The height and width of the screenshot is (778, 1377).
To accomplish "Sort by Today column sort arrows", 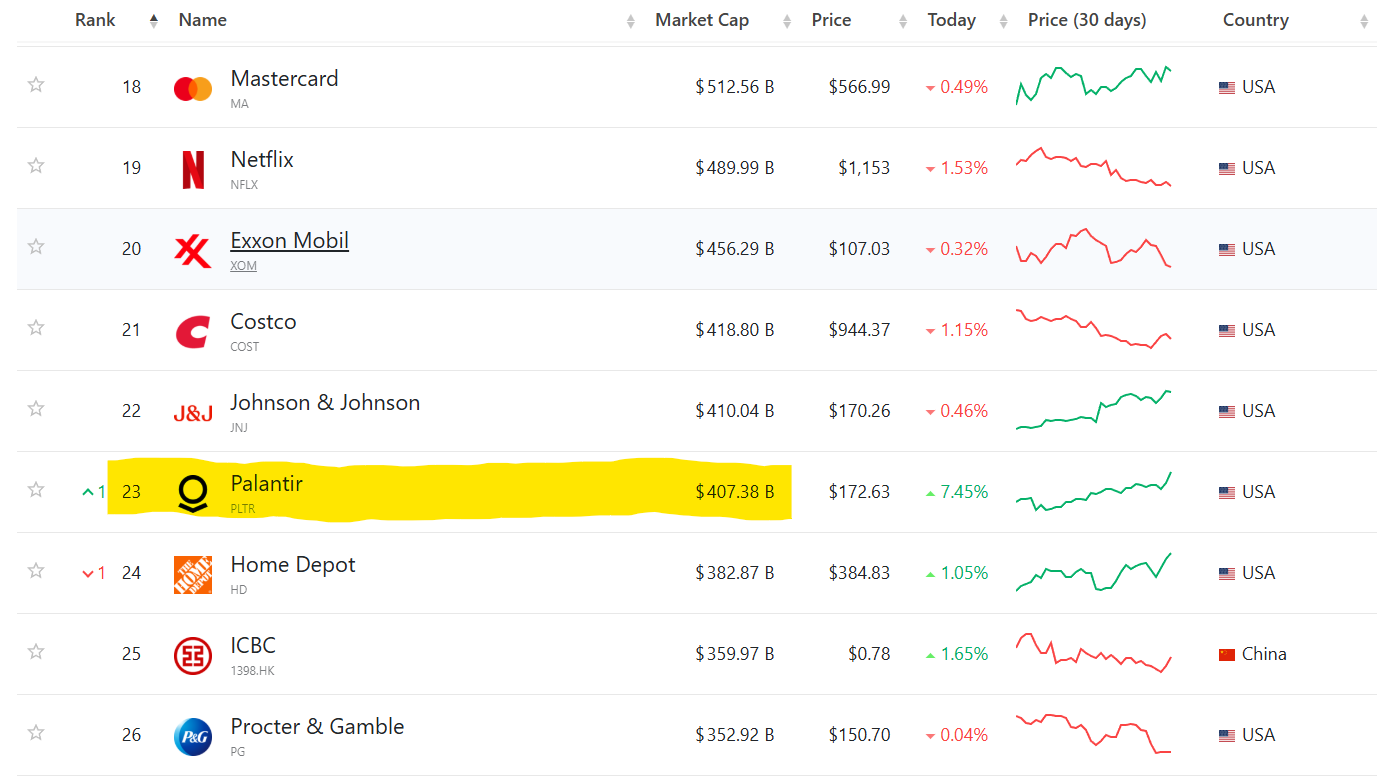I will [1003, 21].
